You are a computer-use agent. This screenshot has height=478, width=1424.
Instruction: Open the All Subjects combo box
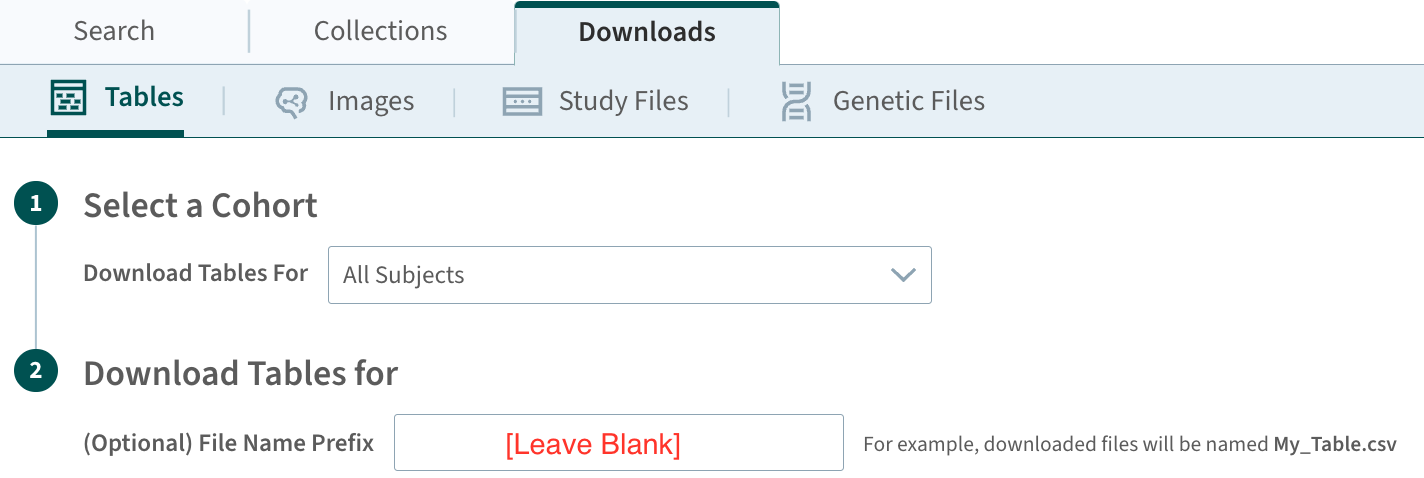pyautogui.click(x=630, y=275)
